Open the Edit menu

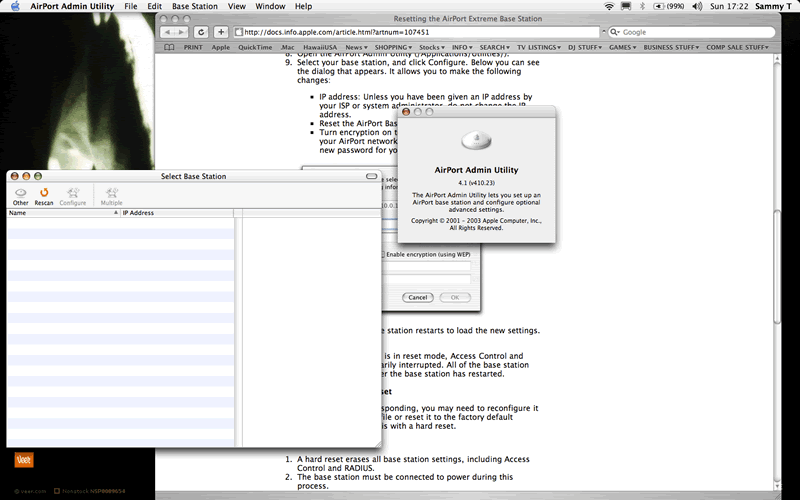tap(154, 6)
